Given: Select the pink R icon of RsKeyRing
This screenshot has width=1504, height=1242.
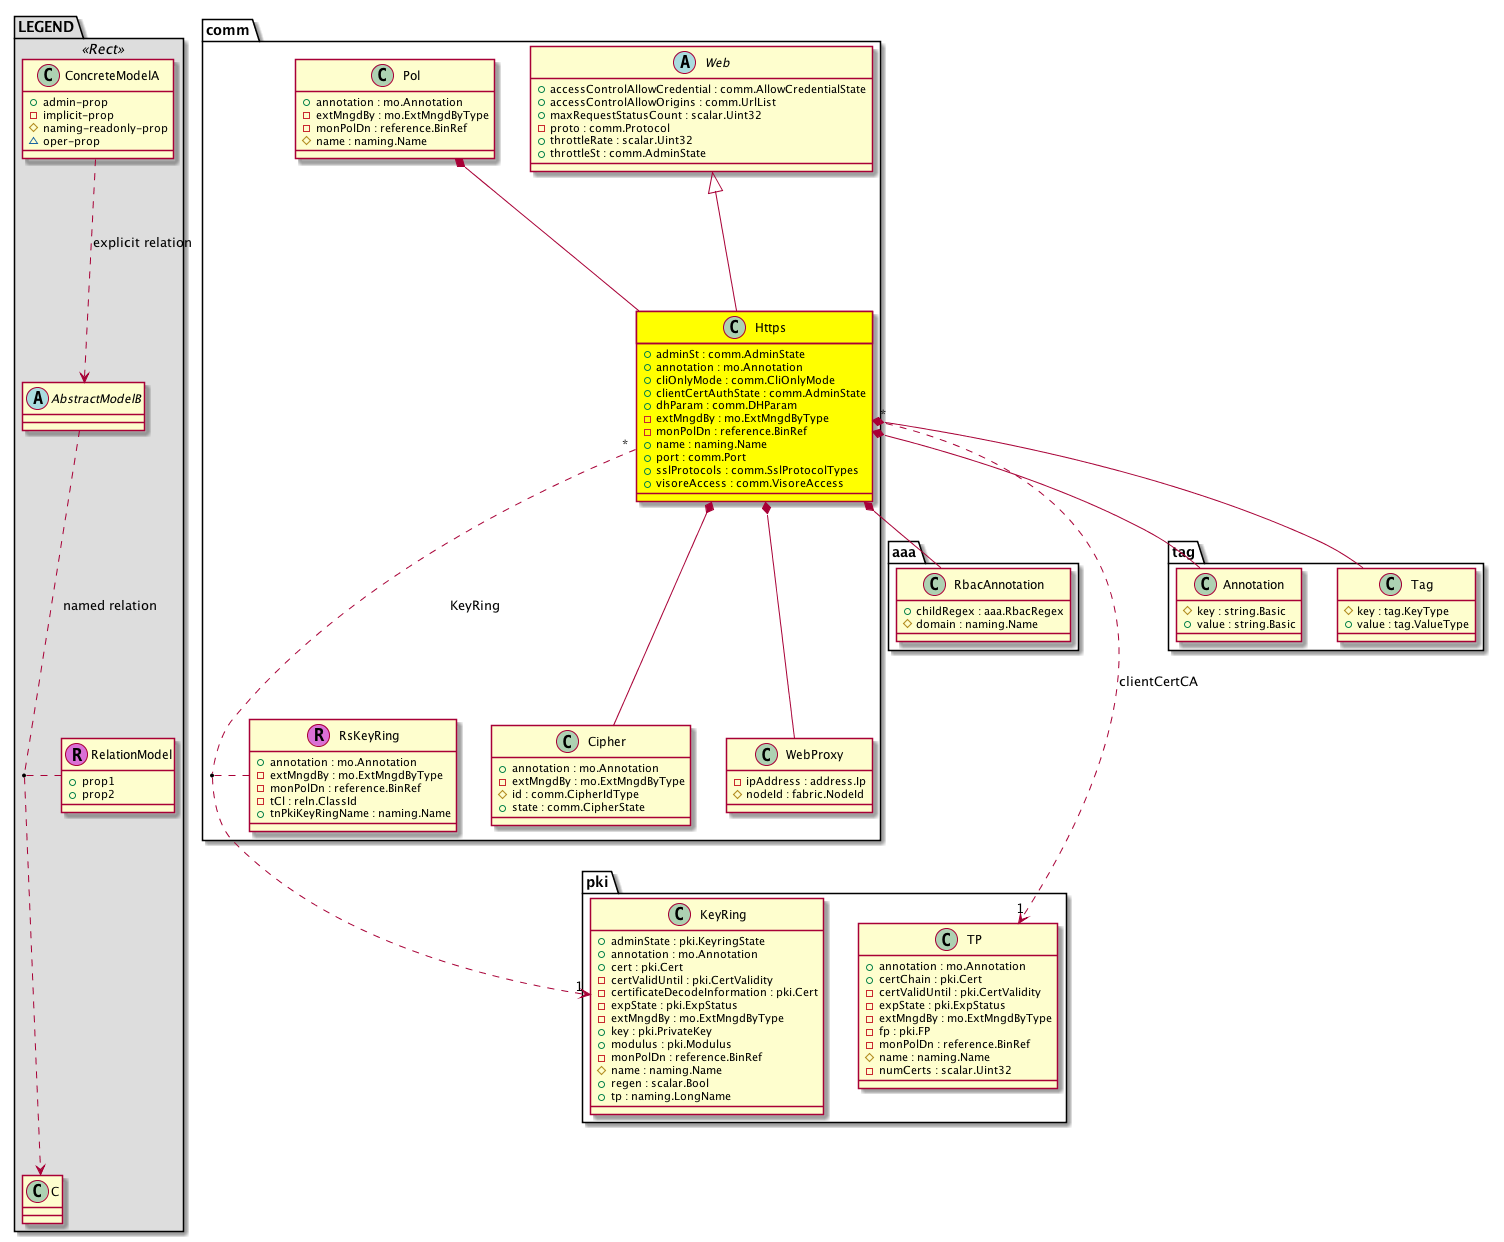Looking at the screenshot, I should [319, 735].
